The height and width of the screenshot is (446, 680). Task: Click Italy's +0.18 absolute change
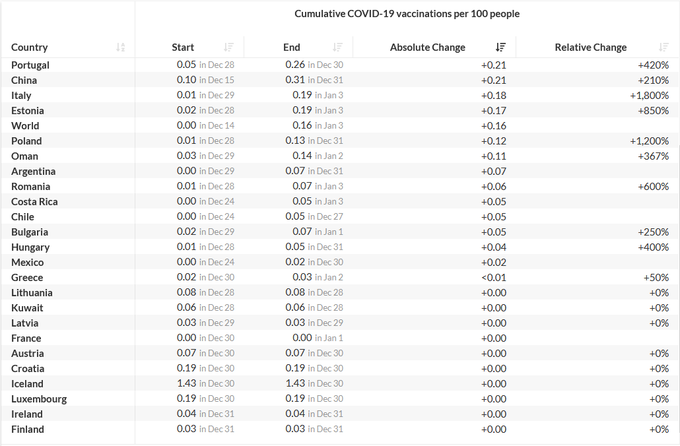tap(494, 95)
